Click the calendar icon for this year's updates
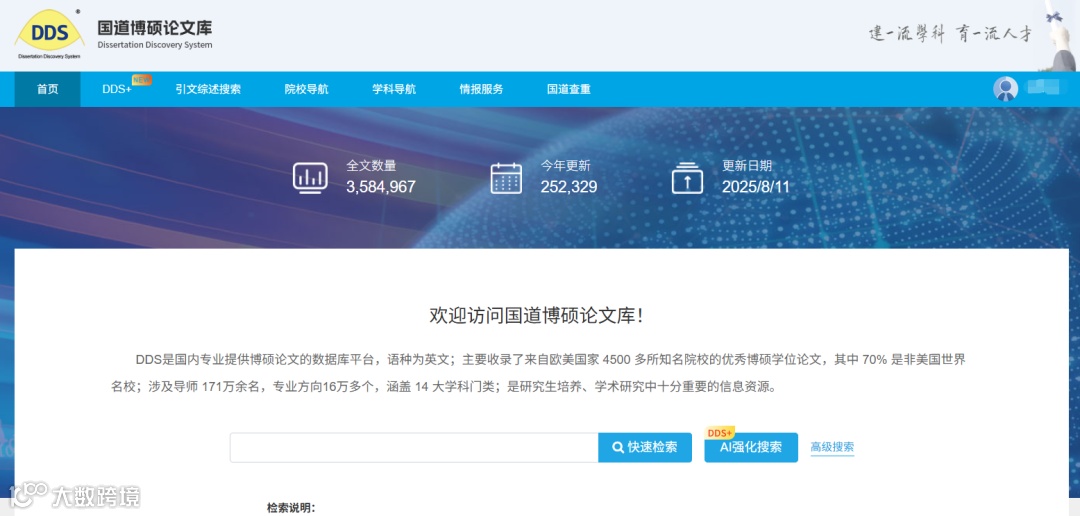1080x516 pixels. (x=506, y=178)
